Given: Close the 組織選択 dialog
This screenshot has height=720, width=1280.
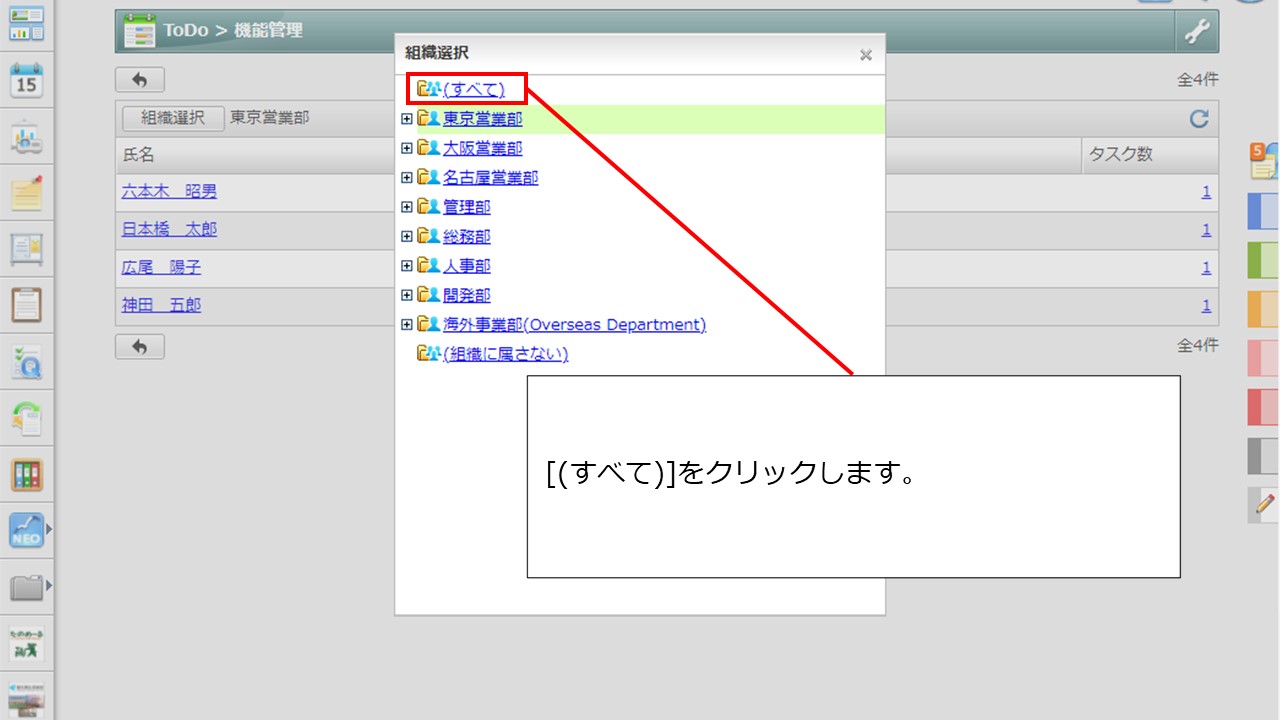Looking at the screenshot, I should point(866,55).
